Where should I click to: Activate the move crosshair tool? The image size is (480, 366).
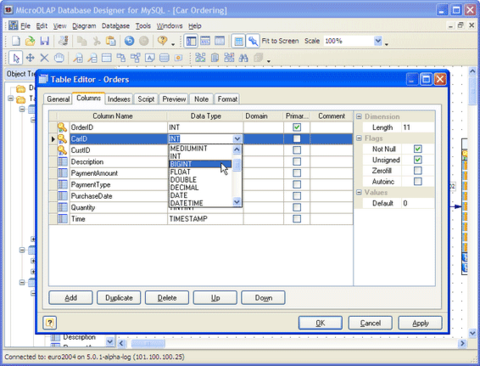point(30,58)
